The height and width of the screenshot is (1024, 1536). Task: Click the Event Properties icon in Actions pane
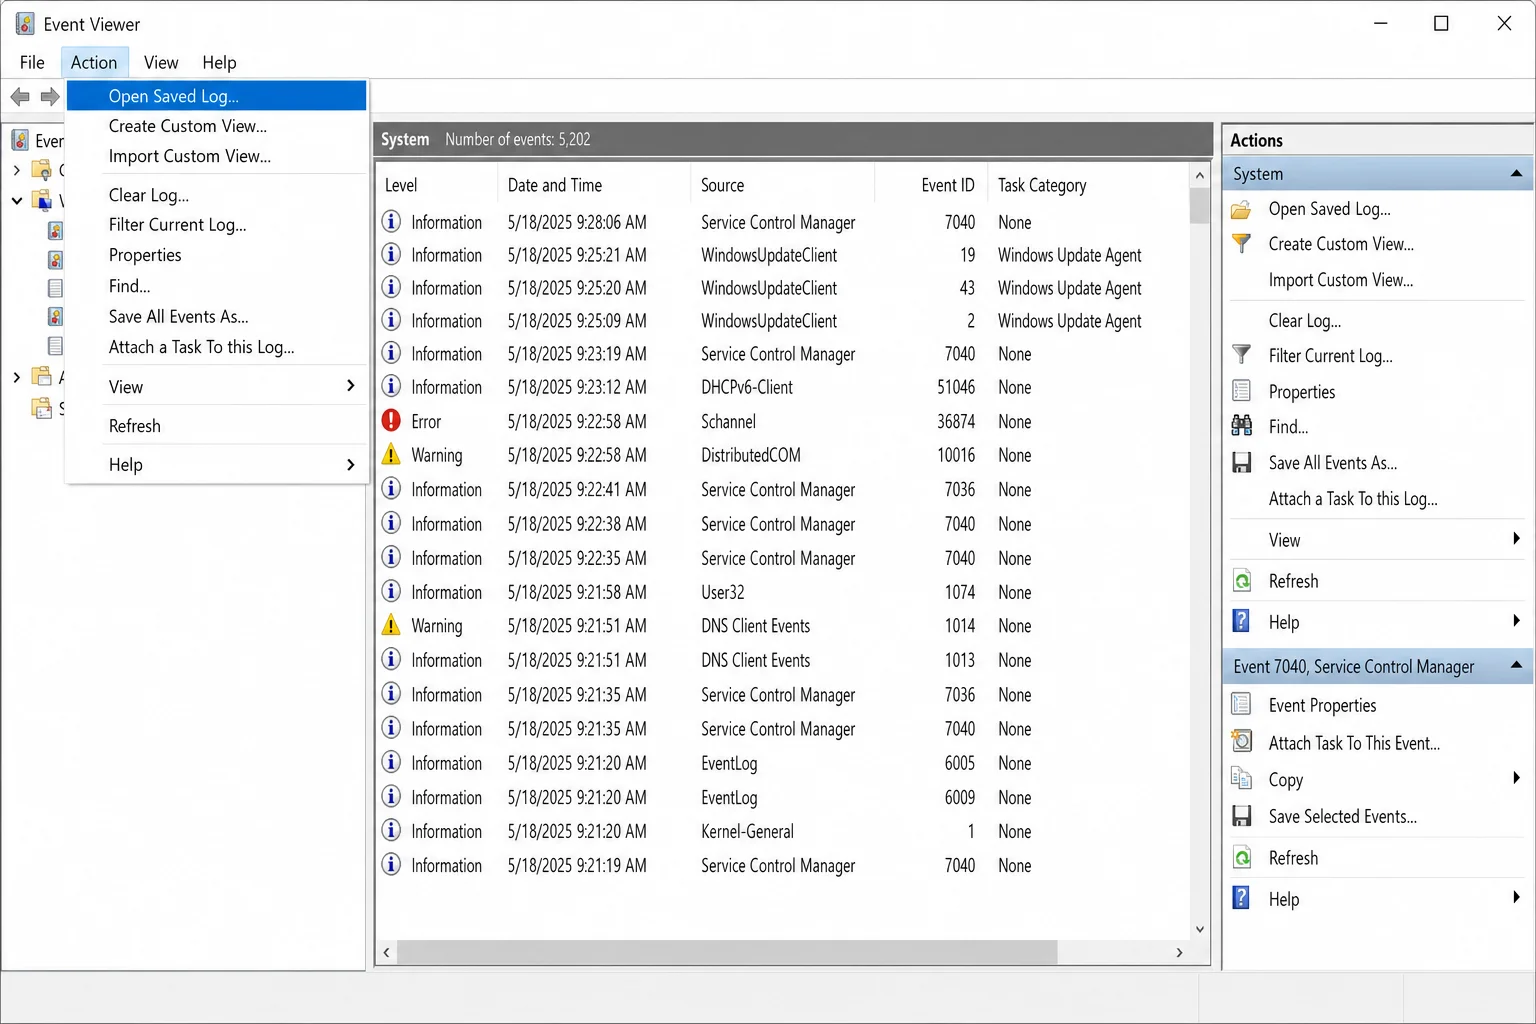1241,704
